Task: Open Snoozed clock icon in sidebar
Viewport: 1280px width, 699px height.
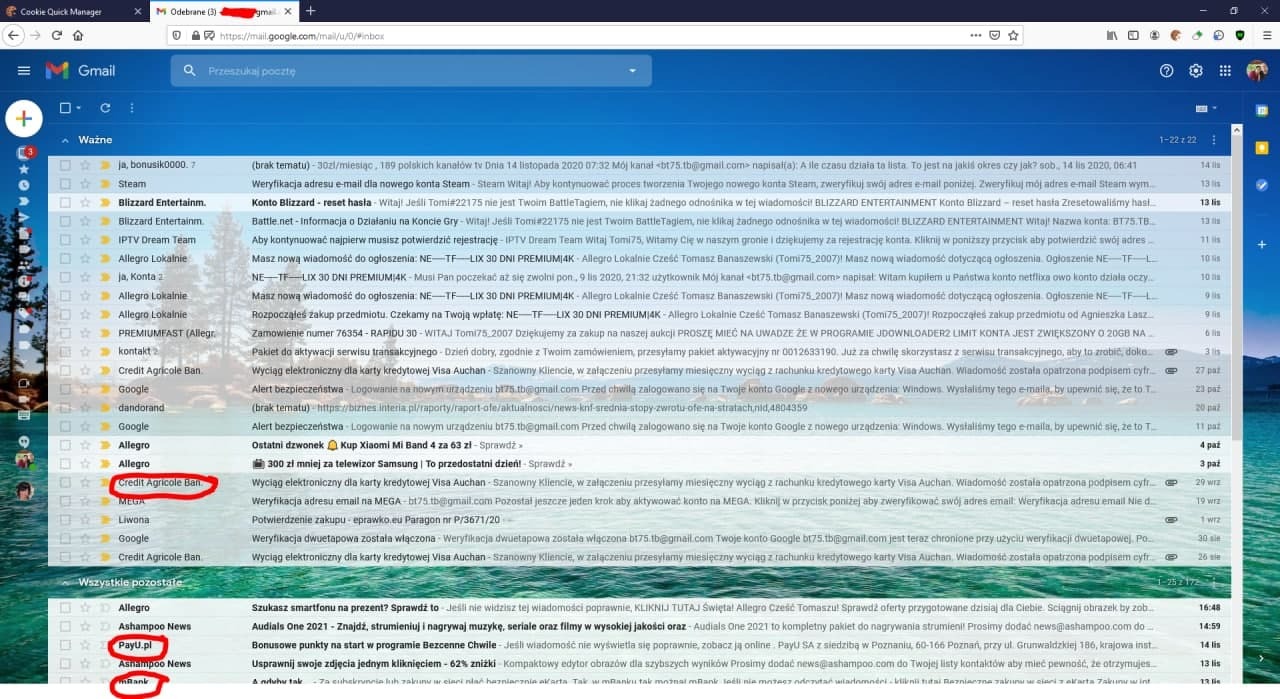Action: coord(24,185)
